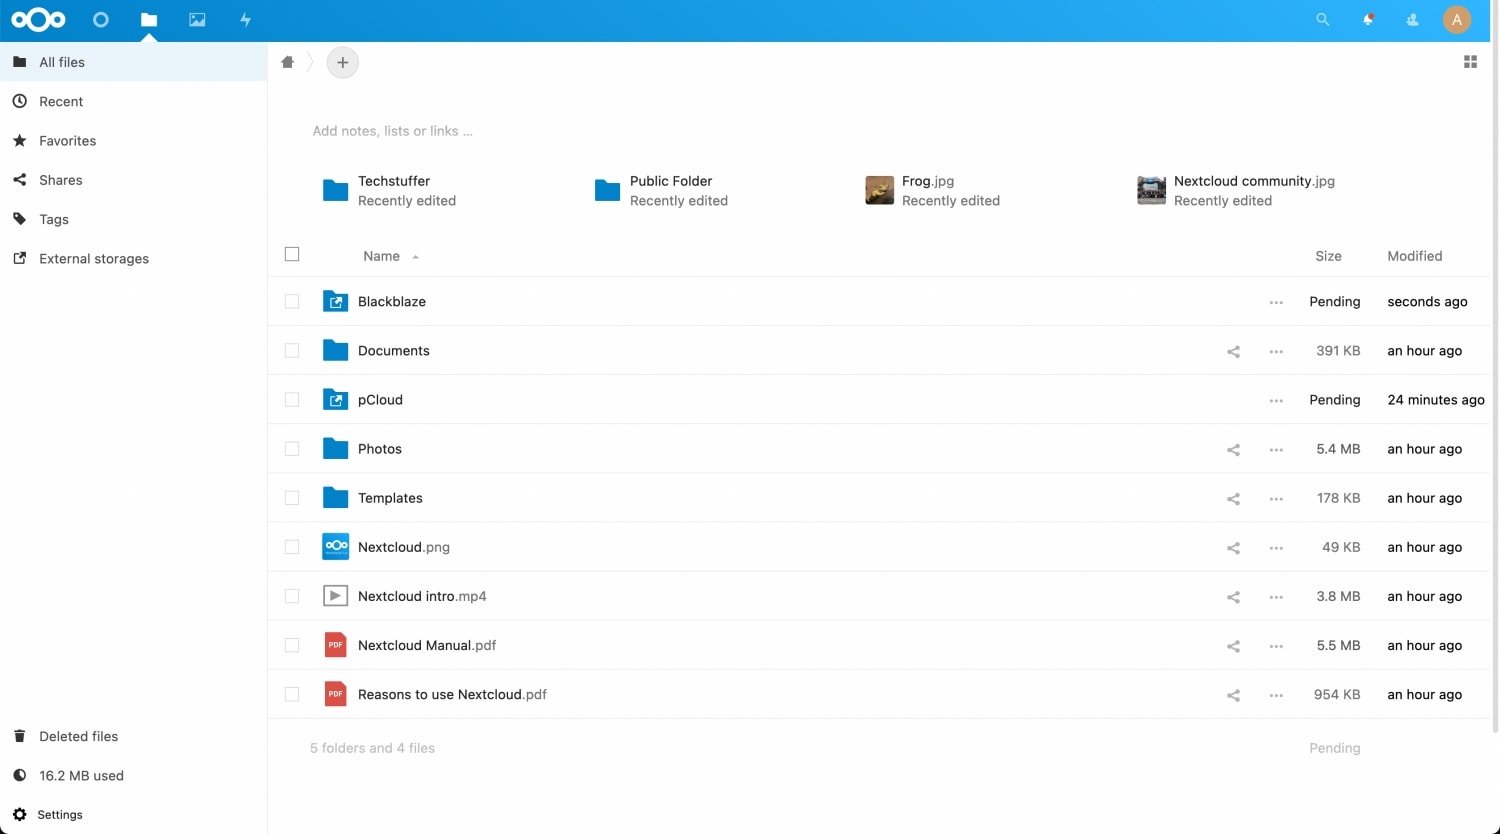The height and width of the screenshot is (834, 1500).
Task: Open External storages in sidebar
Action: pyautogui.click(x=134, y=258)
